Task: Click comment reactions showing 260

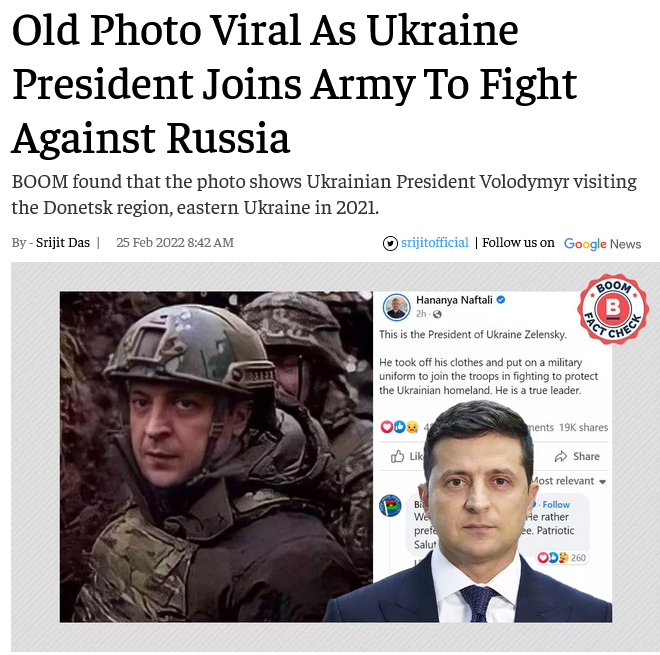Action: [x=562, y=557]
